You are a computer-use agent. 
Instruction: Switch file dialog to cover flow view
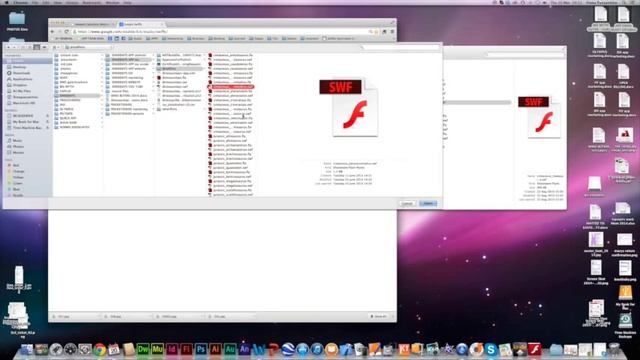coord(44,47)
